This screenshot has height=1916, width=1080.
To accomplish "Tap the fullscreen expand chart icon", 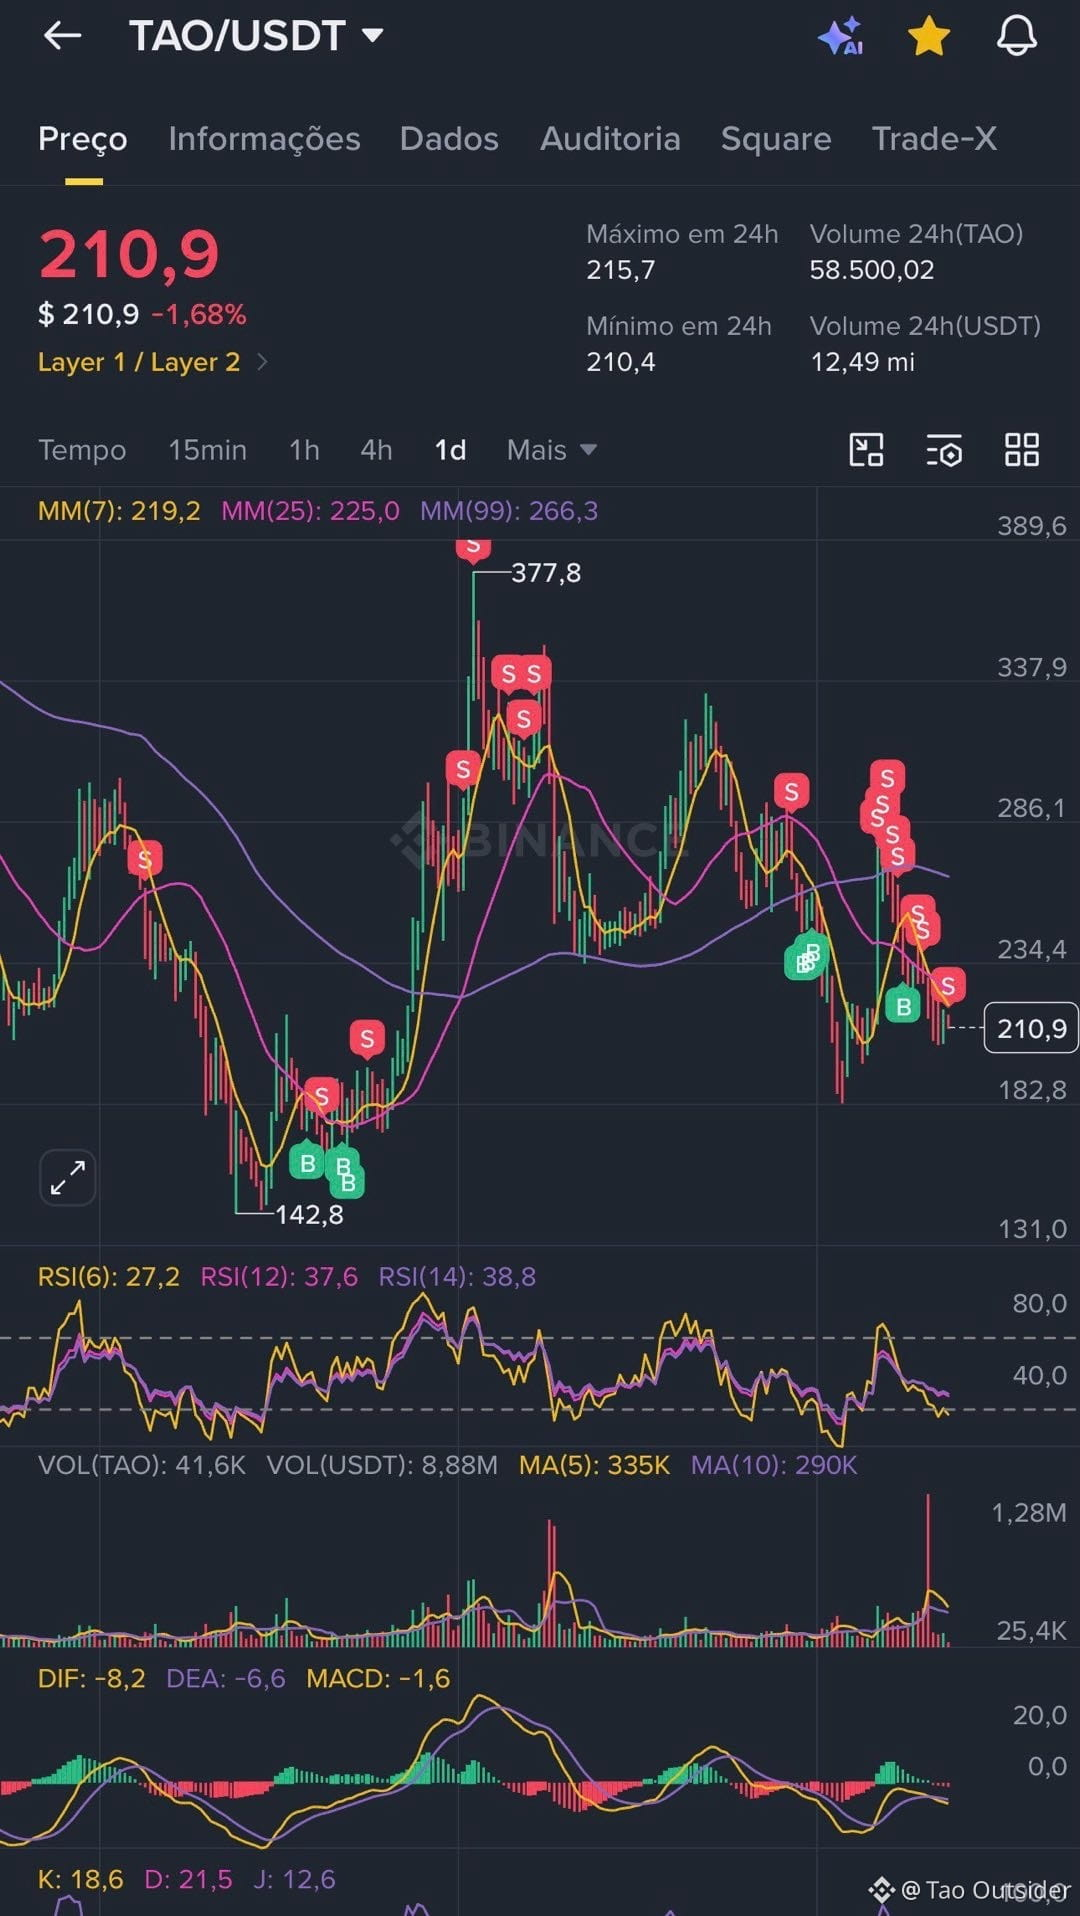I will coord(68,1177).
